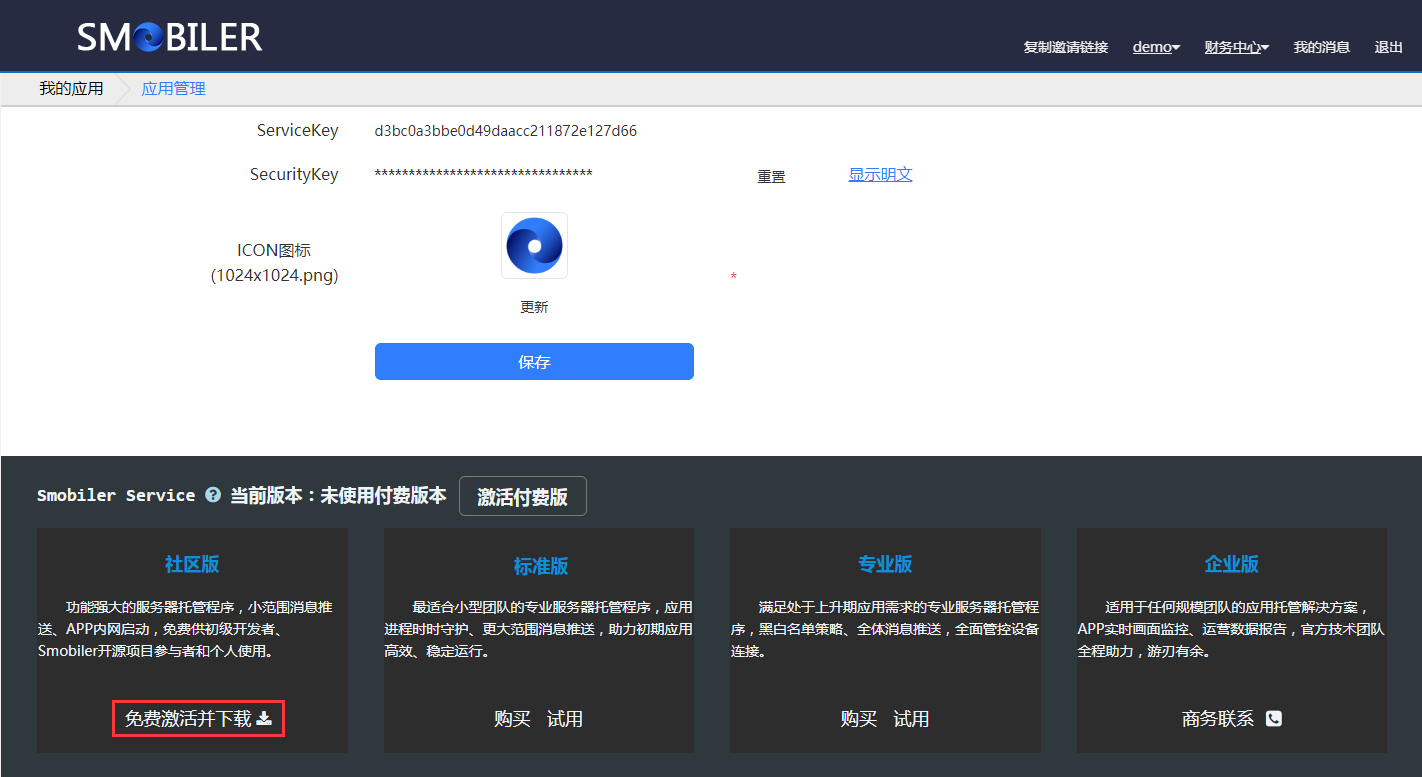Click the help question mark icon
Screen dimensions: 1422x777
pos(213,495)
